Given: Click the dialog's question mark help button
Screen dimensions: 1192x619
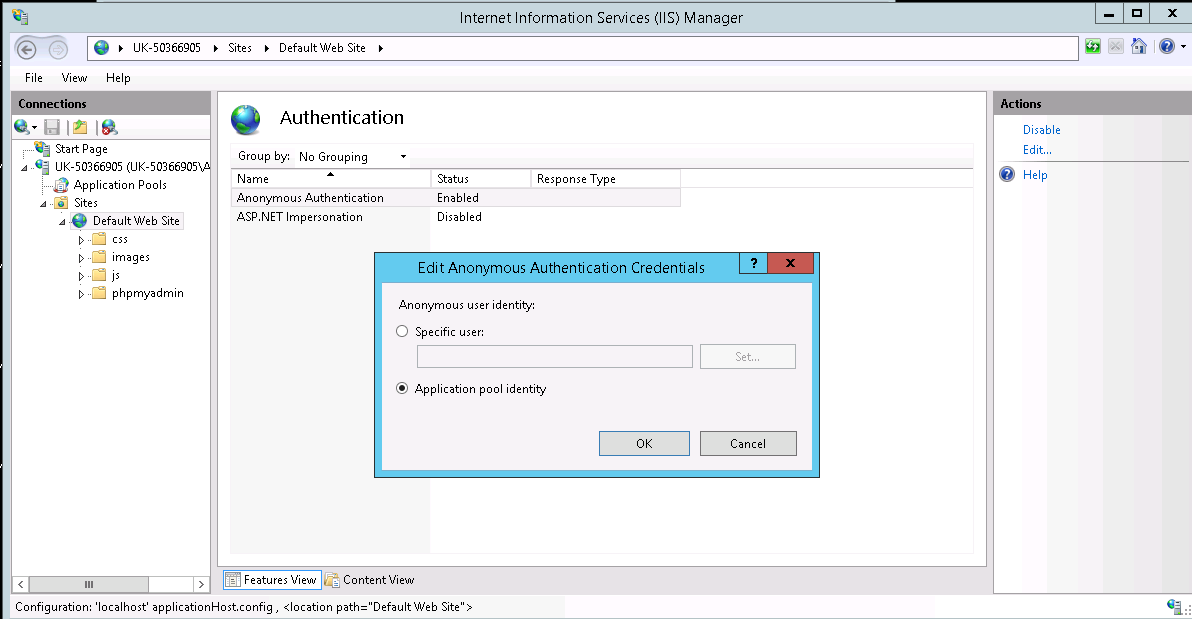Looking at the screenshot, I should pyautogui.click(x=753, y=263).
